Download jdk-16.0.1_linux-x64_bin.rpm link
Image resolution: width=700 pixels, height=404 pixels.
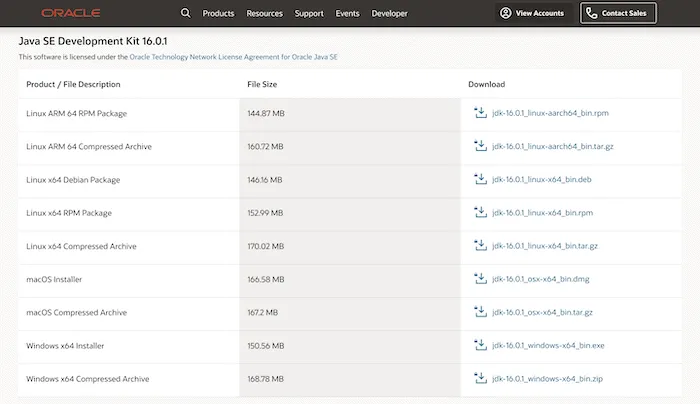coord(542,212)
